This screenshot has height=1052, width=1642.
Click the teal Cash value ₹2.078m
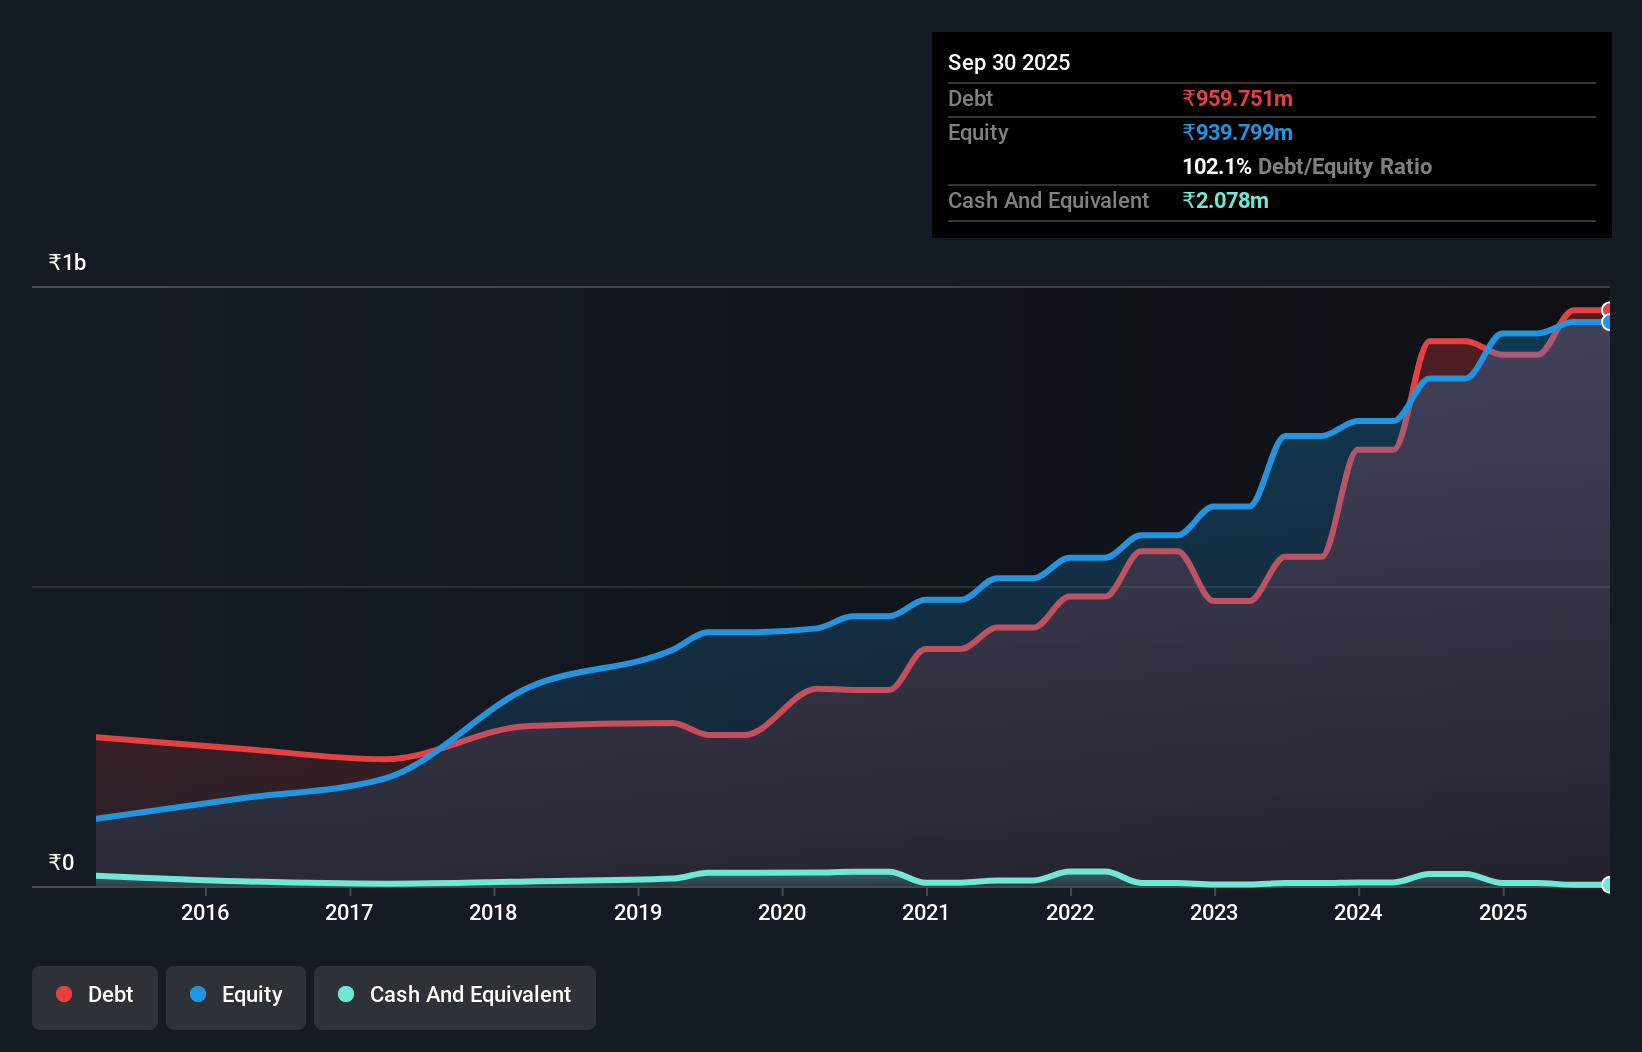tap(1226, 201)
